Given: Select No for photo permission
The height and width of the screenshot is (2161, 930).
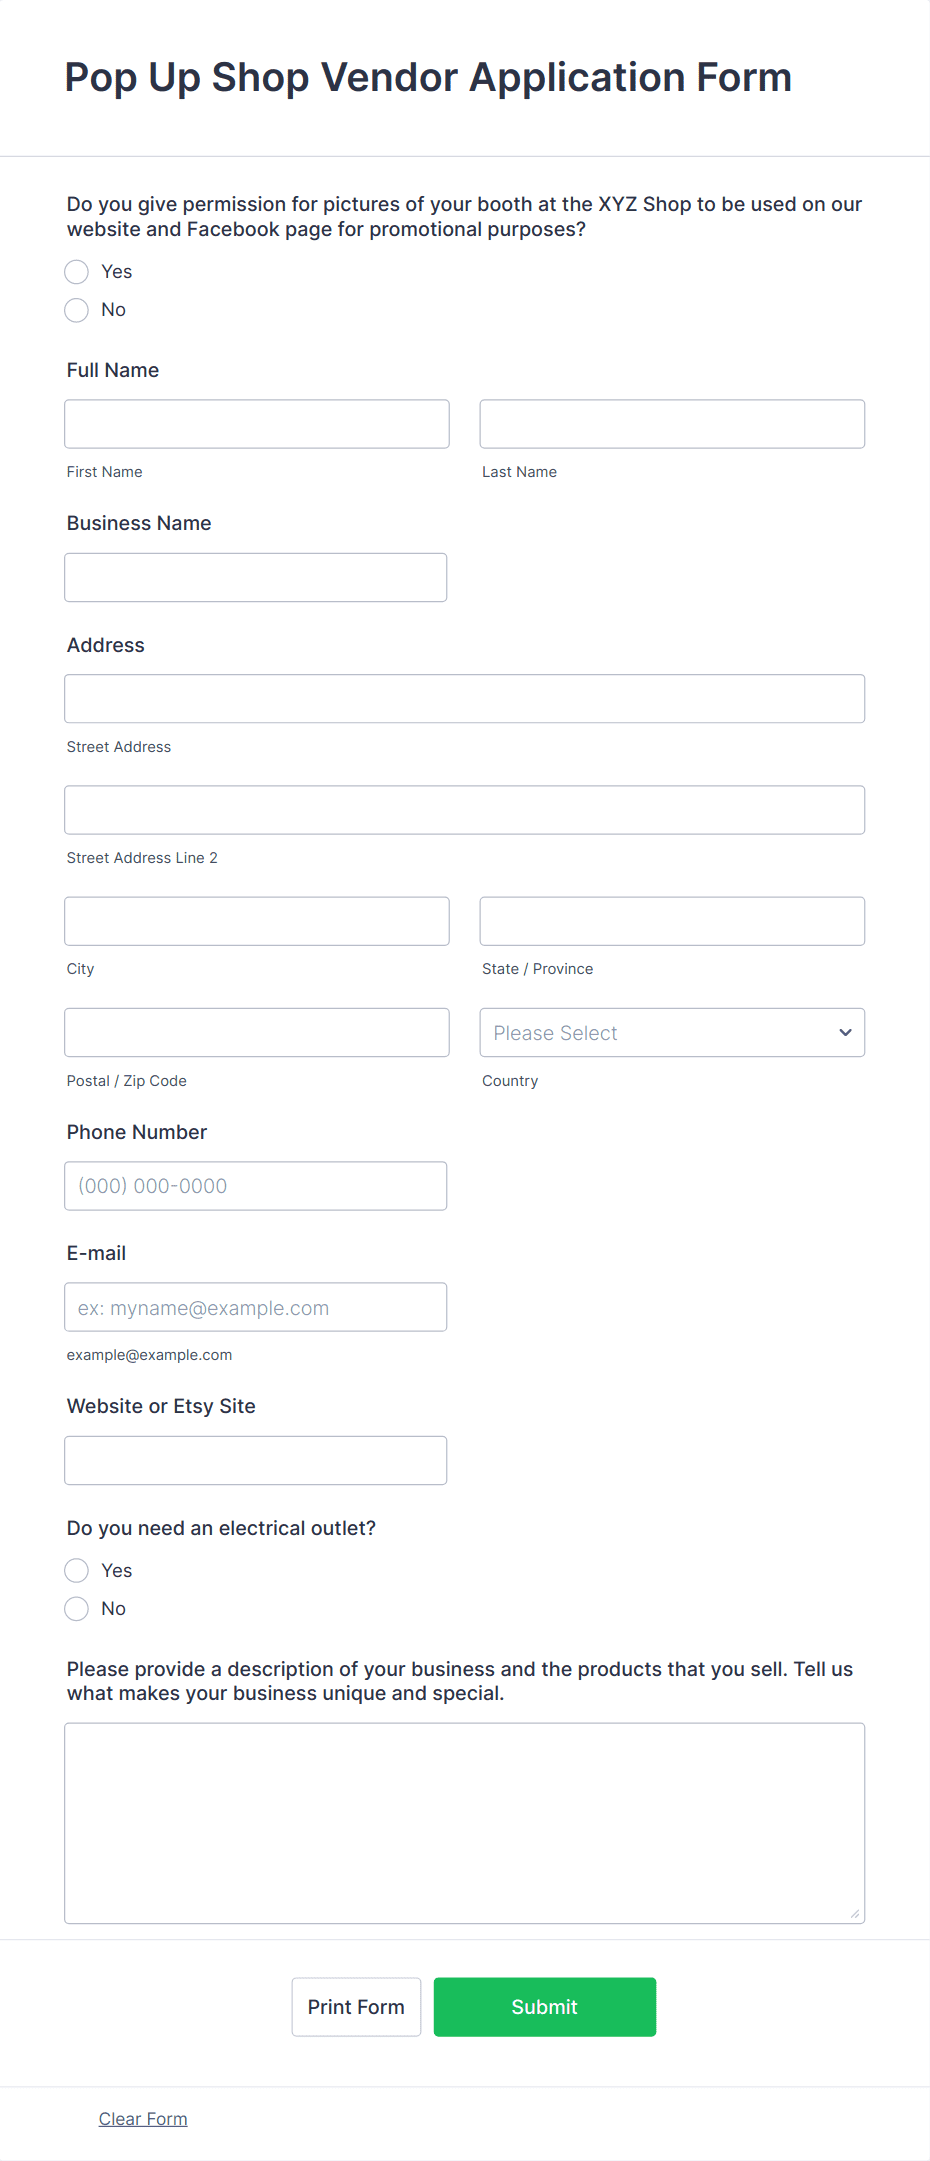Looking at the screenshot, I should pos(76,310).
